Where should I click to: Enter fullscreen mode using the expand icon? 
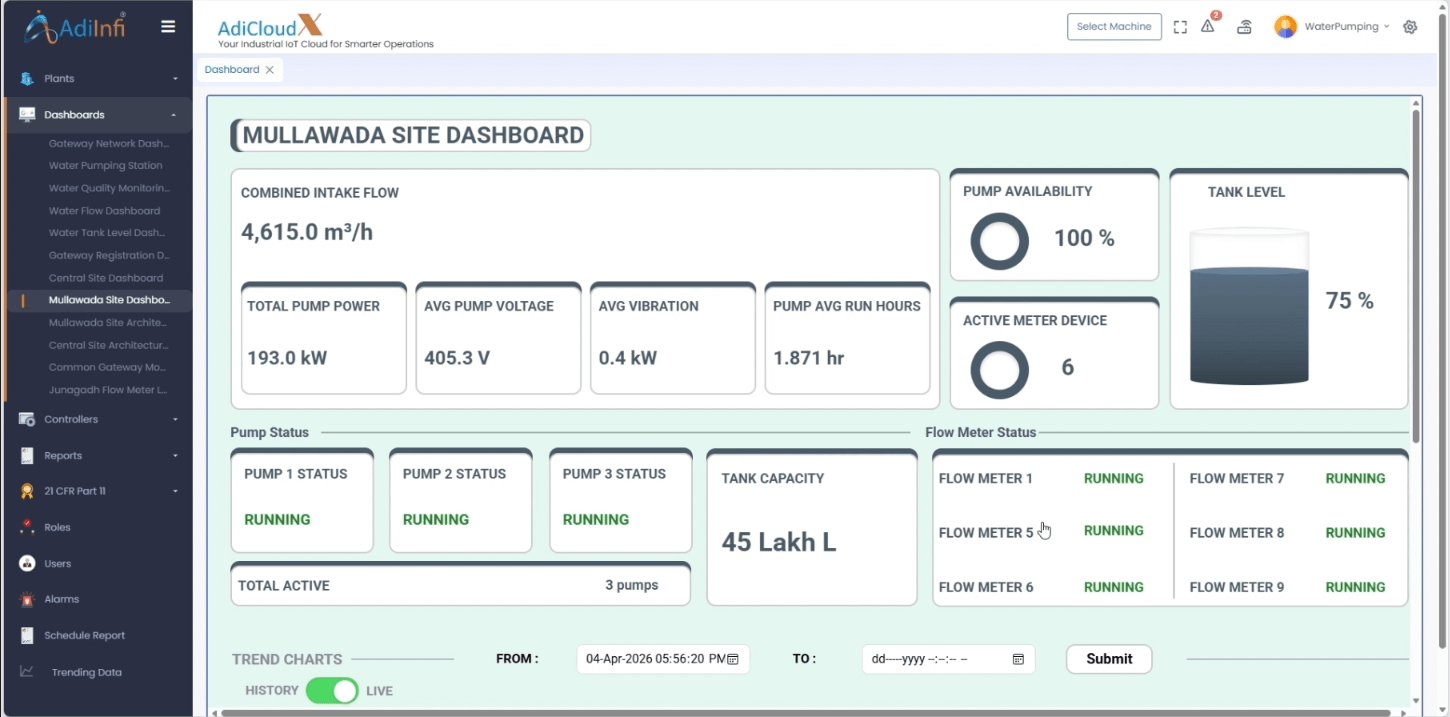(x=1180, y=27)
